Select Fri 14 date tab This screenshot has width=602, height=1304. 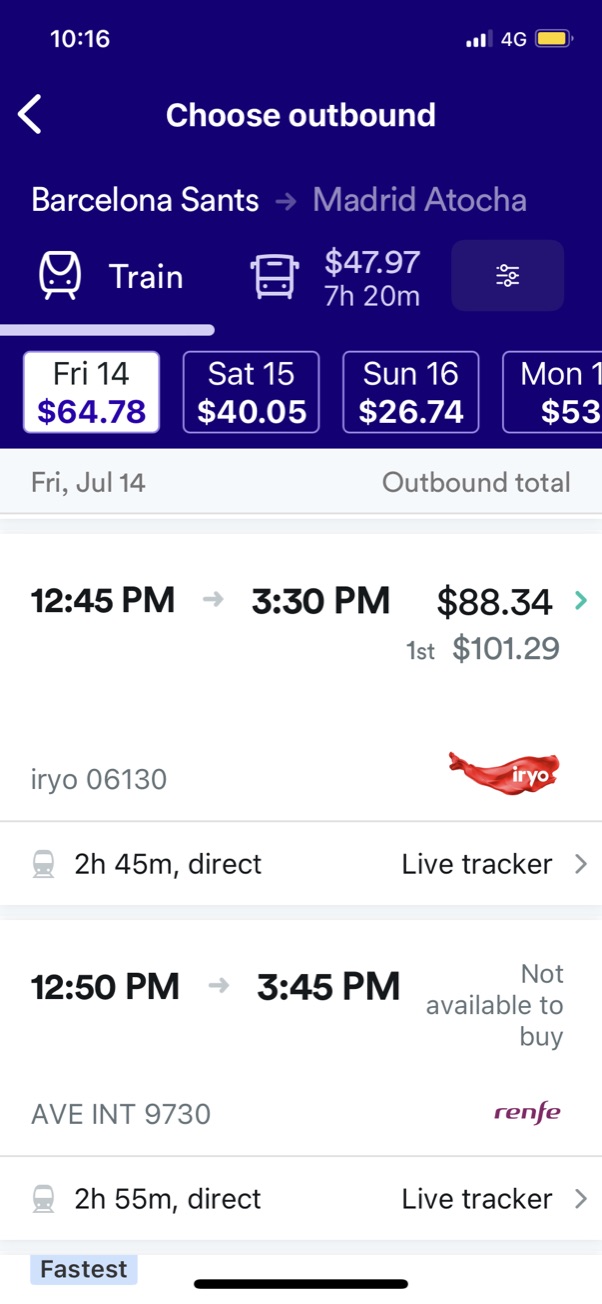(91, 392)
